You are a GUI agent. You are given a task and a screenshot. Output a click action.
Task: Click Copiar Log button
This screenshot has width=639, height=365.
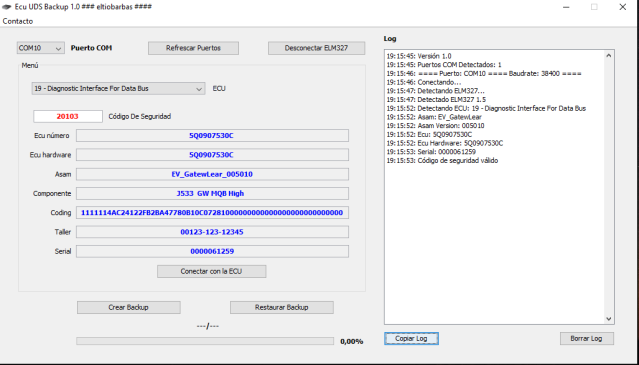pos(411,339)
